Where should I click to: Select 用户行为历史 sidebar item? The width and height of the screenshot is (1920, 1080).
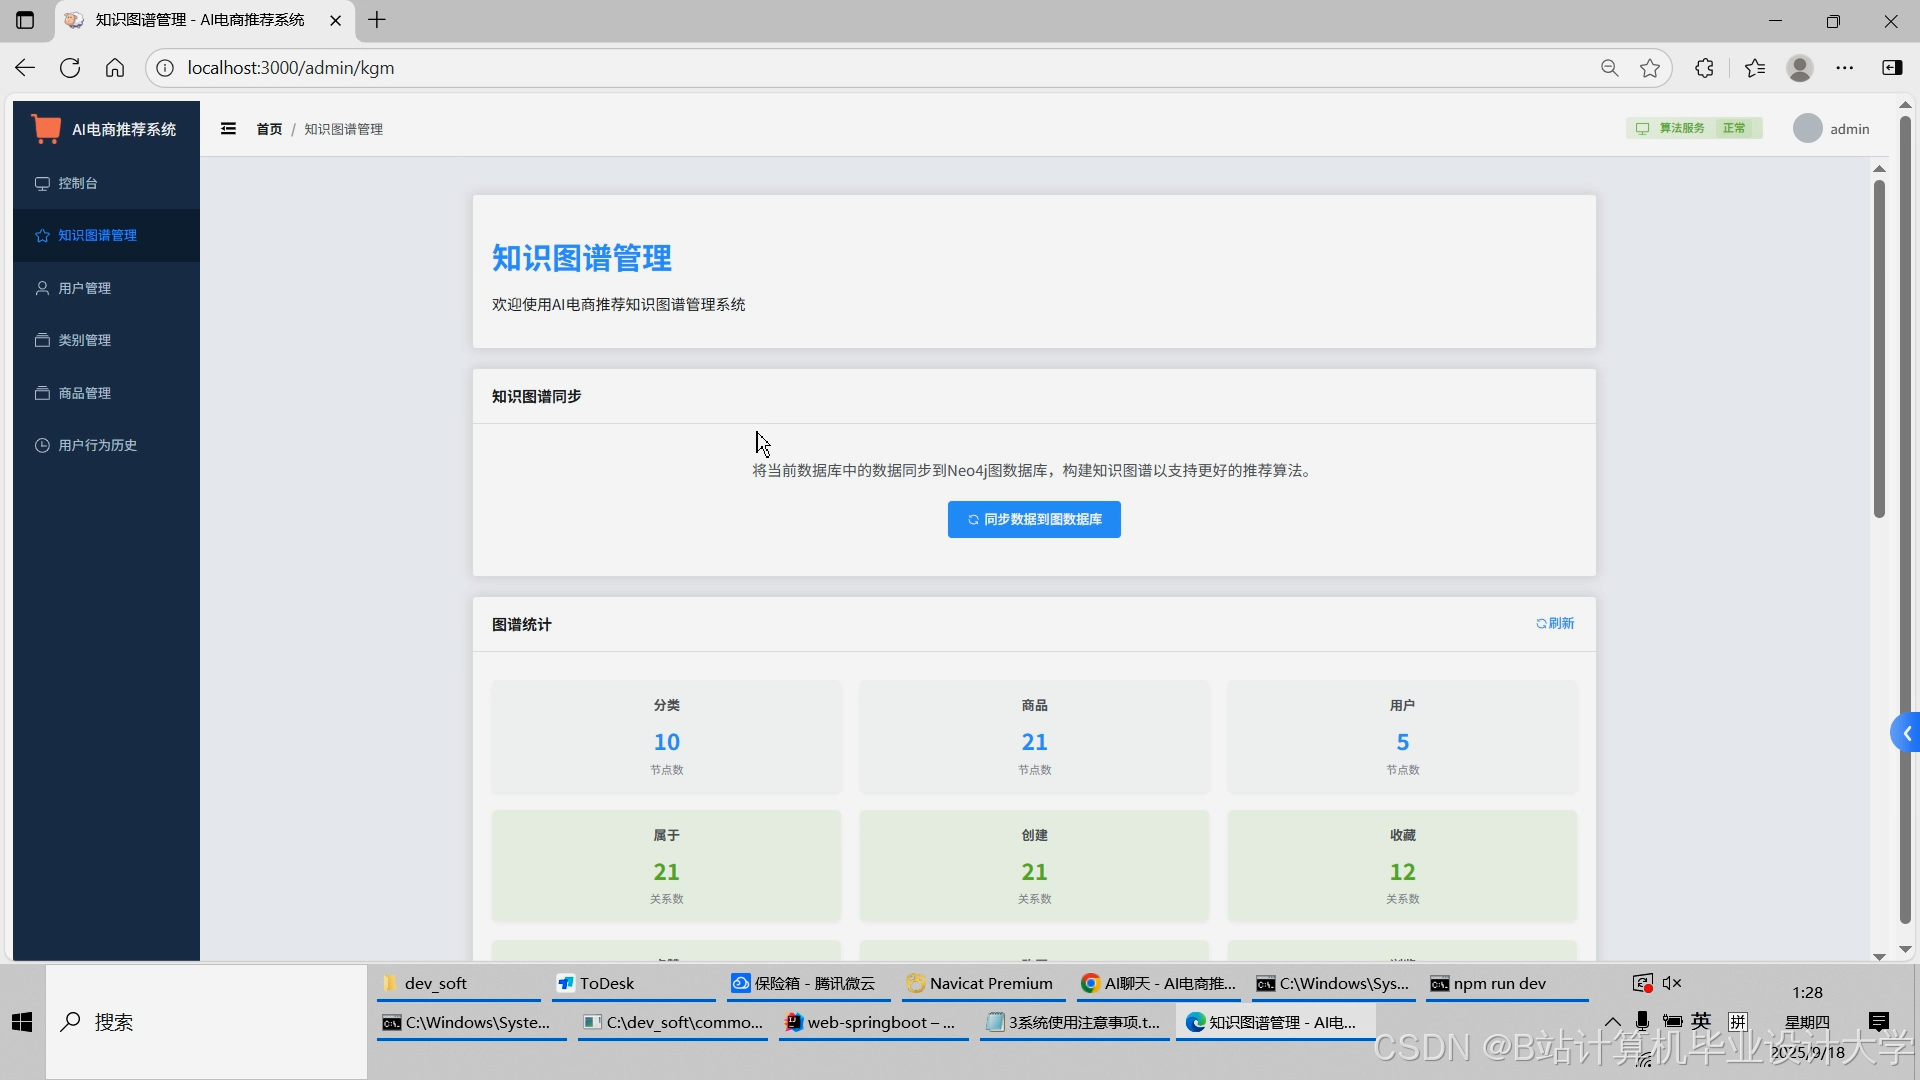[x=97, y=445]
